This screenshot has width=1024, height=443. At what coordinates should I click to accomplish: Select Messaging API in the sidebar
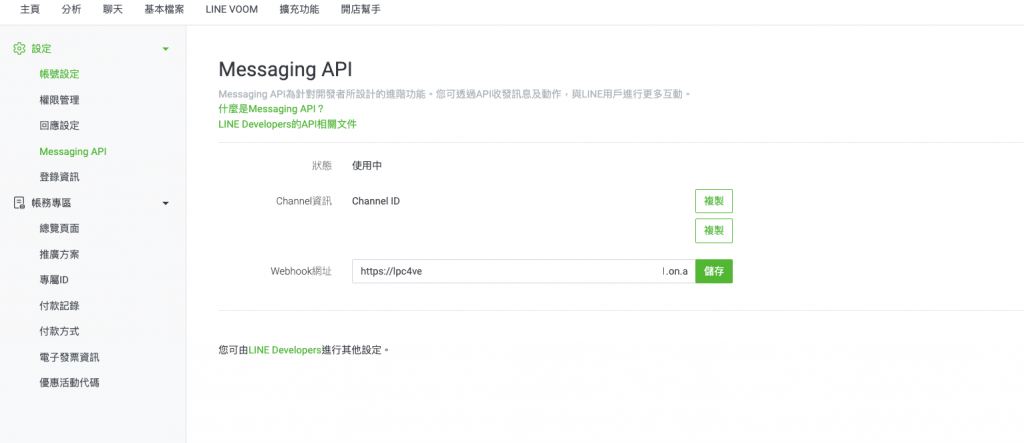point(72,152)
